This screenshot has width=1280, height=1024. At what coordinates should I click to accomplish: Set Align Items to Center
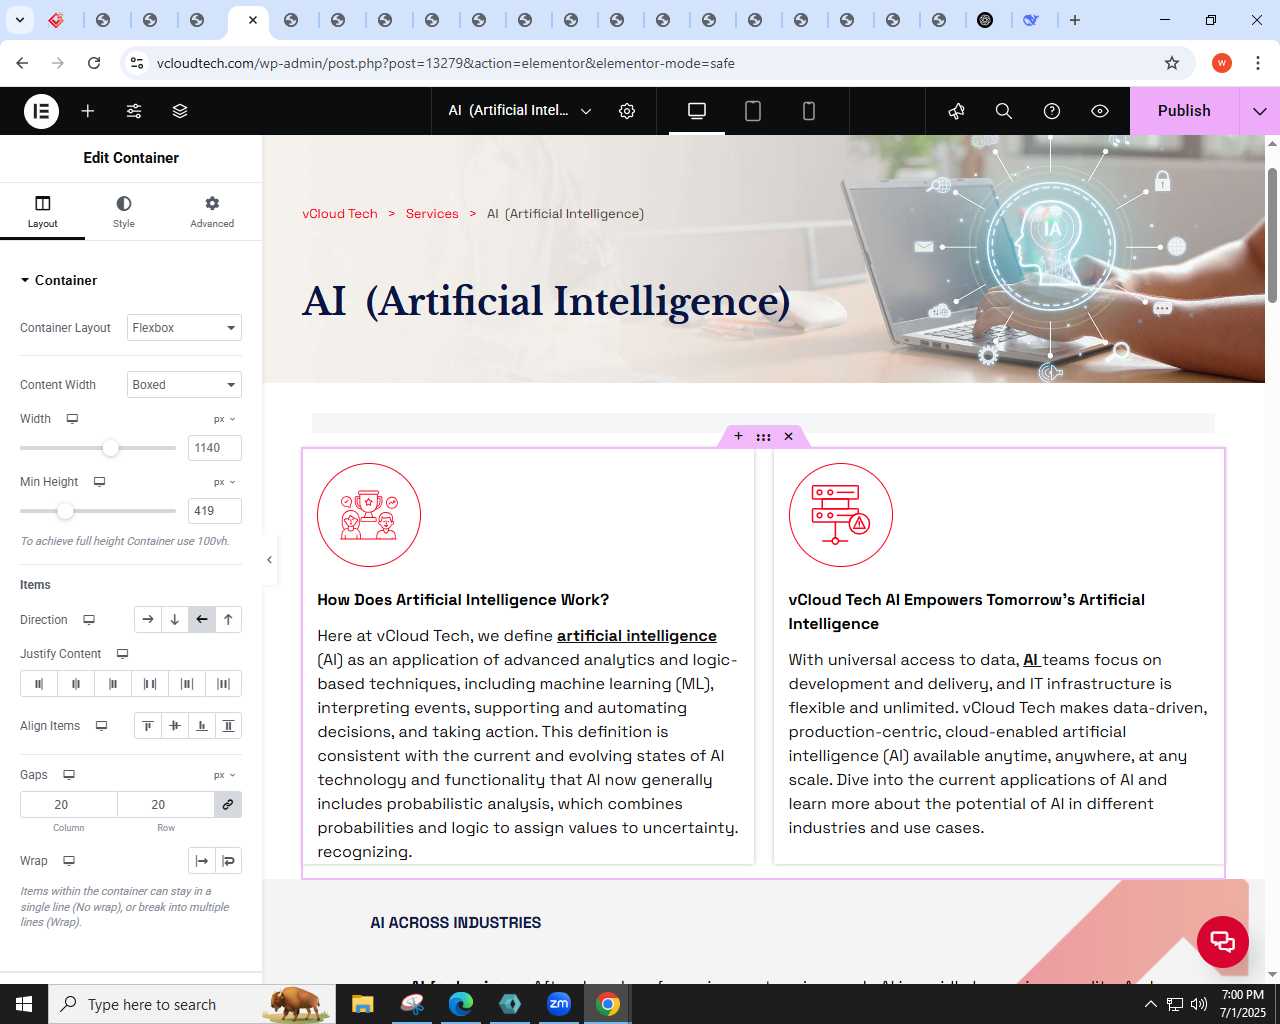click(175, 726)
